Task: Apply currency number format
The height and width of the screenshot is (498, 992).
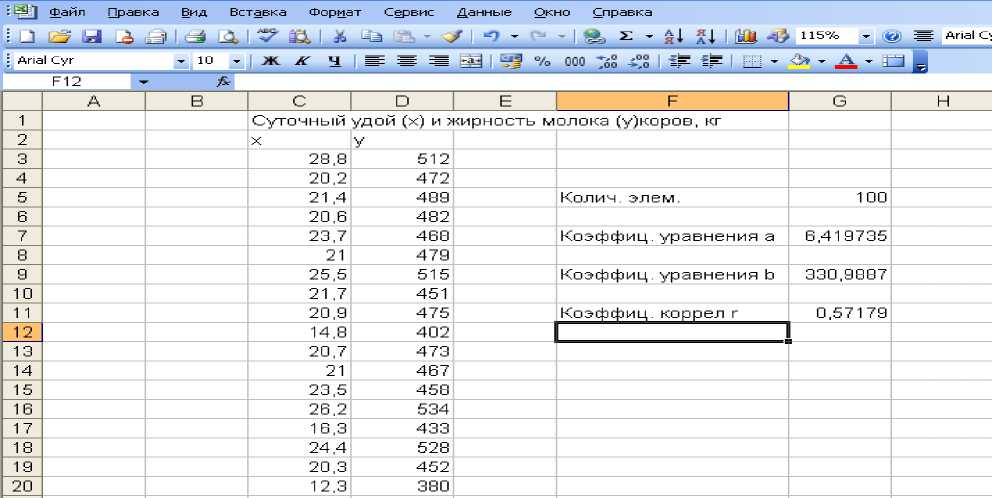Action: tap(509, 61)
